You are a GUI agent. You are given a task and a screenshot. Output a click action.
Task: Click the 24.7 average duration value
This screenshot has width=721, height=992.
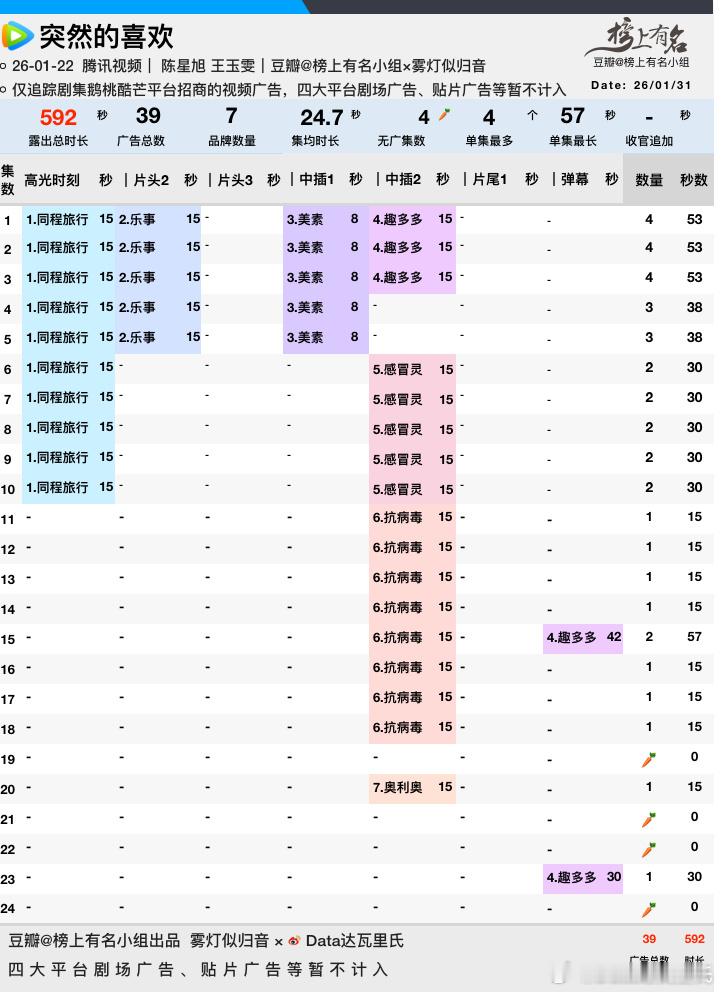[321, 117]
